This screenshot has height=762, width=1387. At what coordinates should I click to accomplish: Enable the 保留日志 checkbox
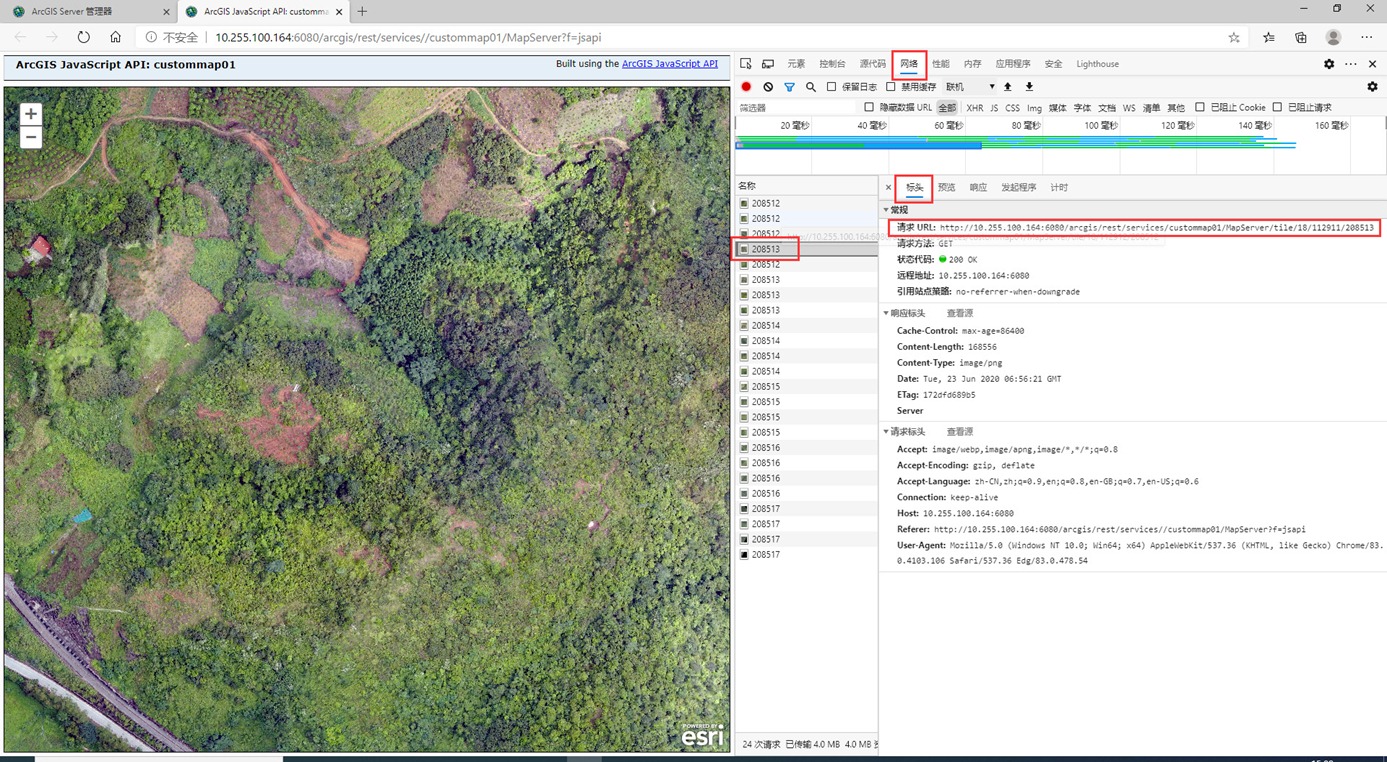click(832, 87)
